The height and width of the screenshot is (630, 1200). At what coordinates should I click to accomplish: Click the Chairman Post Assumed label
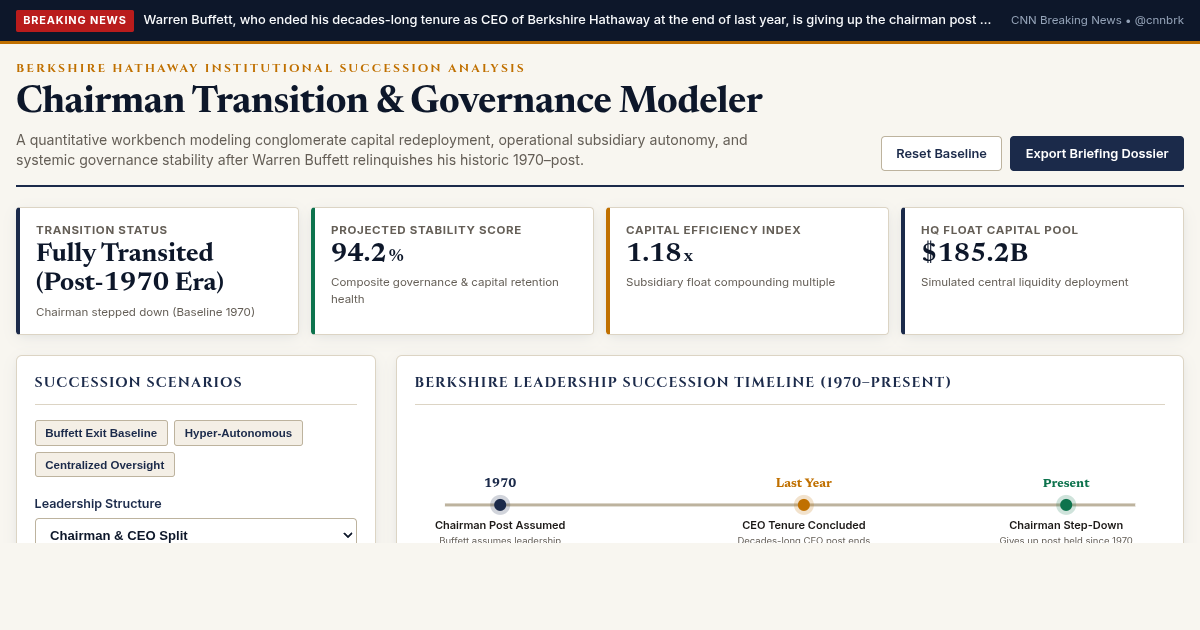click(x=500, y=525)
